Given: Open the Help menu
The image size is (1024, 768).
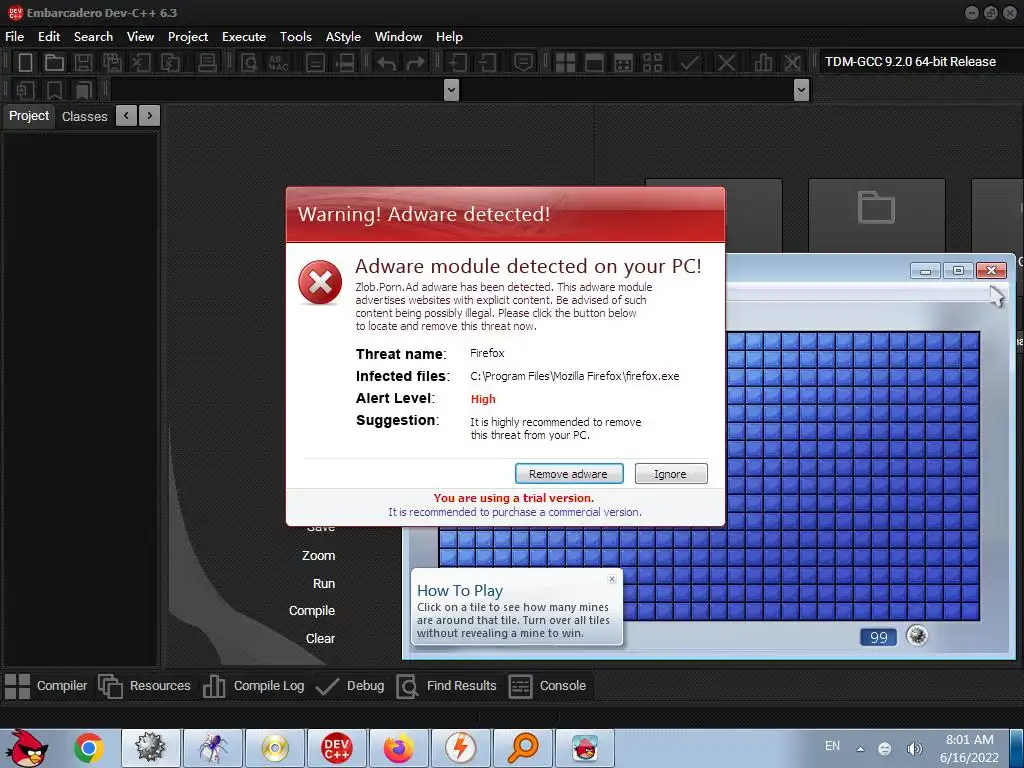Looking at the screenshot, I should pyautogui.click(x=449, y=37).
